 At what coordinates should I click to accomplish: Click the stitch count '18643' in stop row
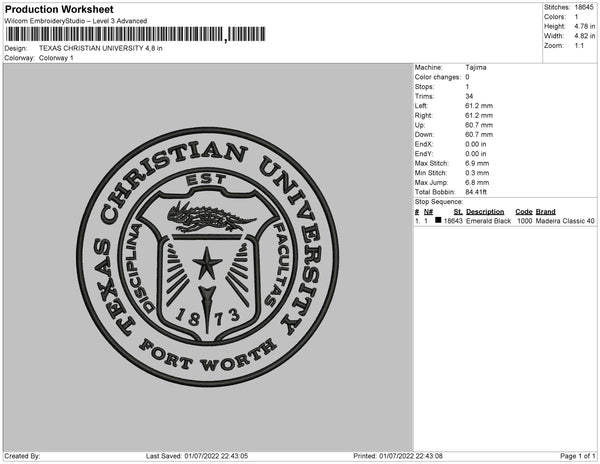[x=453, y=221]
